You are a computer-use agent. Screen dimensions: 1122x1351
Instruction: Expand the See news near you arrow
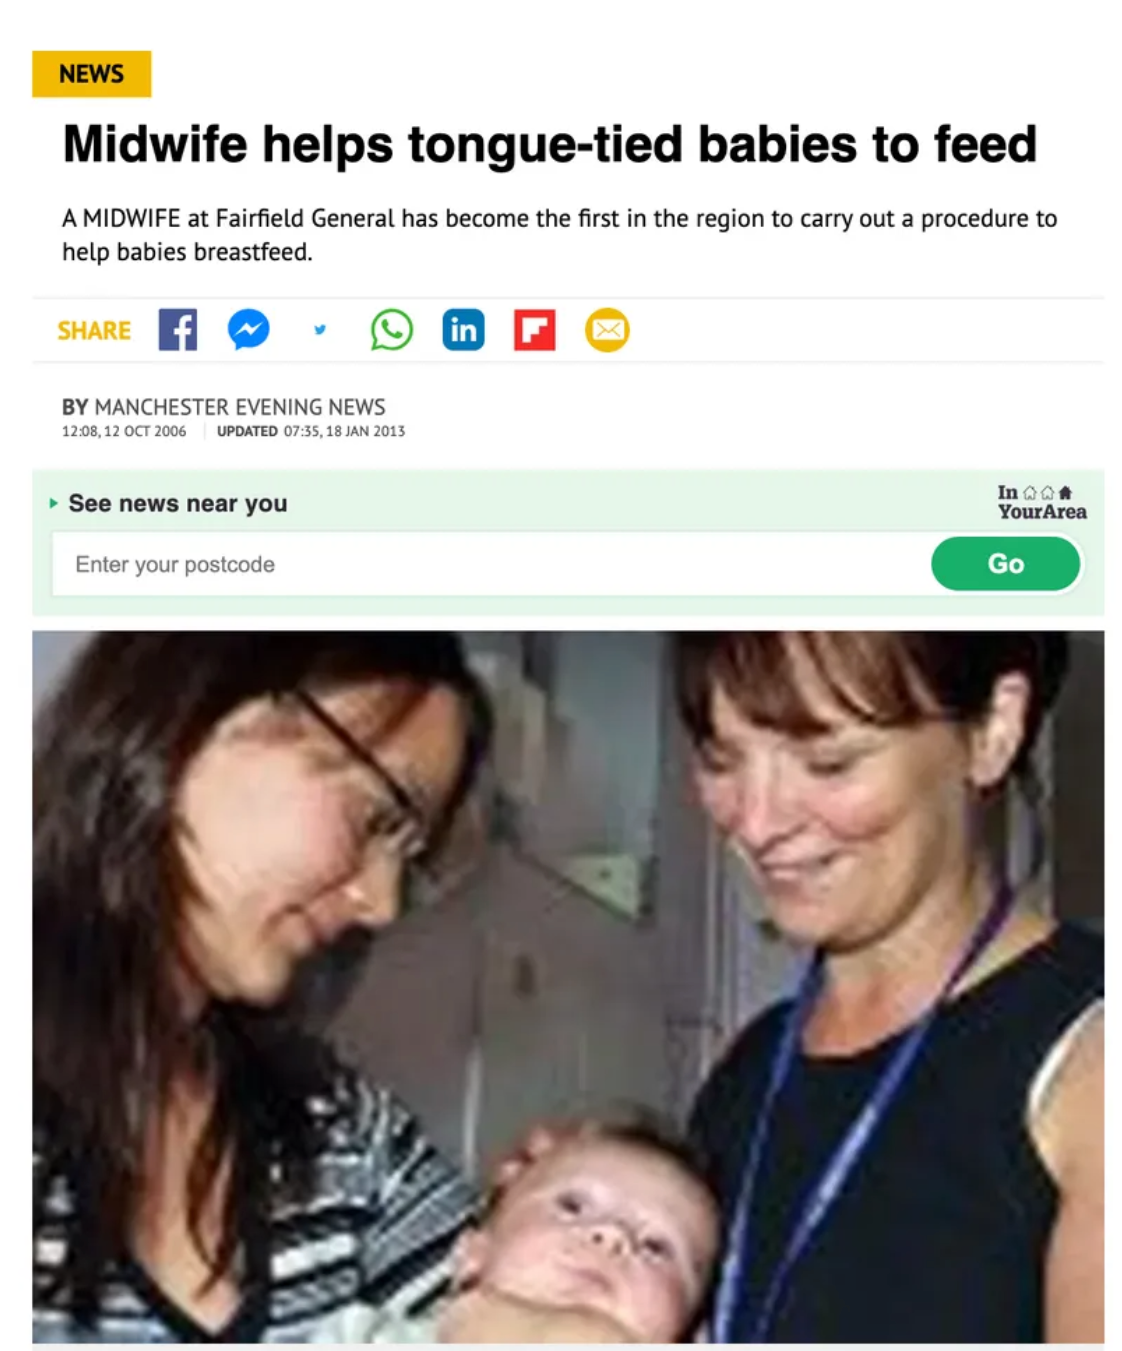coord(54,503)
